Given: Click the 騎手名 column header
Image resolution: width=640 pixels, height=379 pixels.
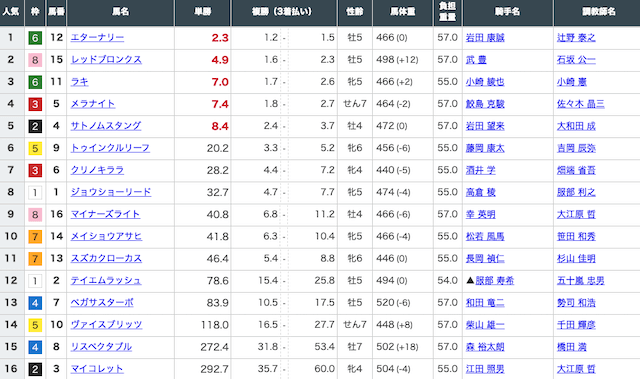Looking at the screenshot, I should click(507, 12).
